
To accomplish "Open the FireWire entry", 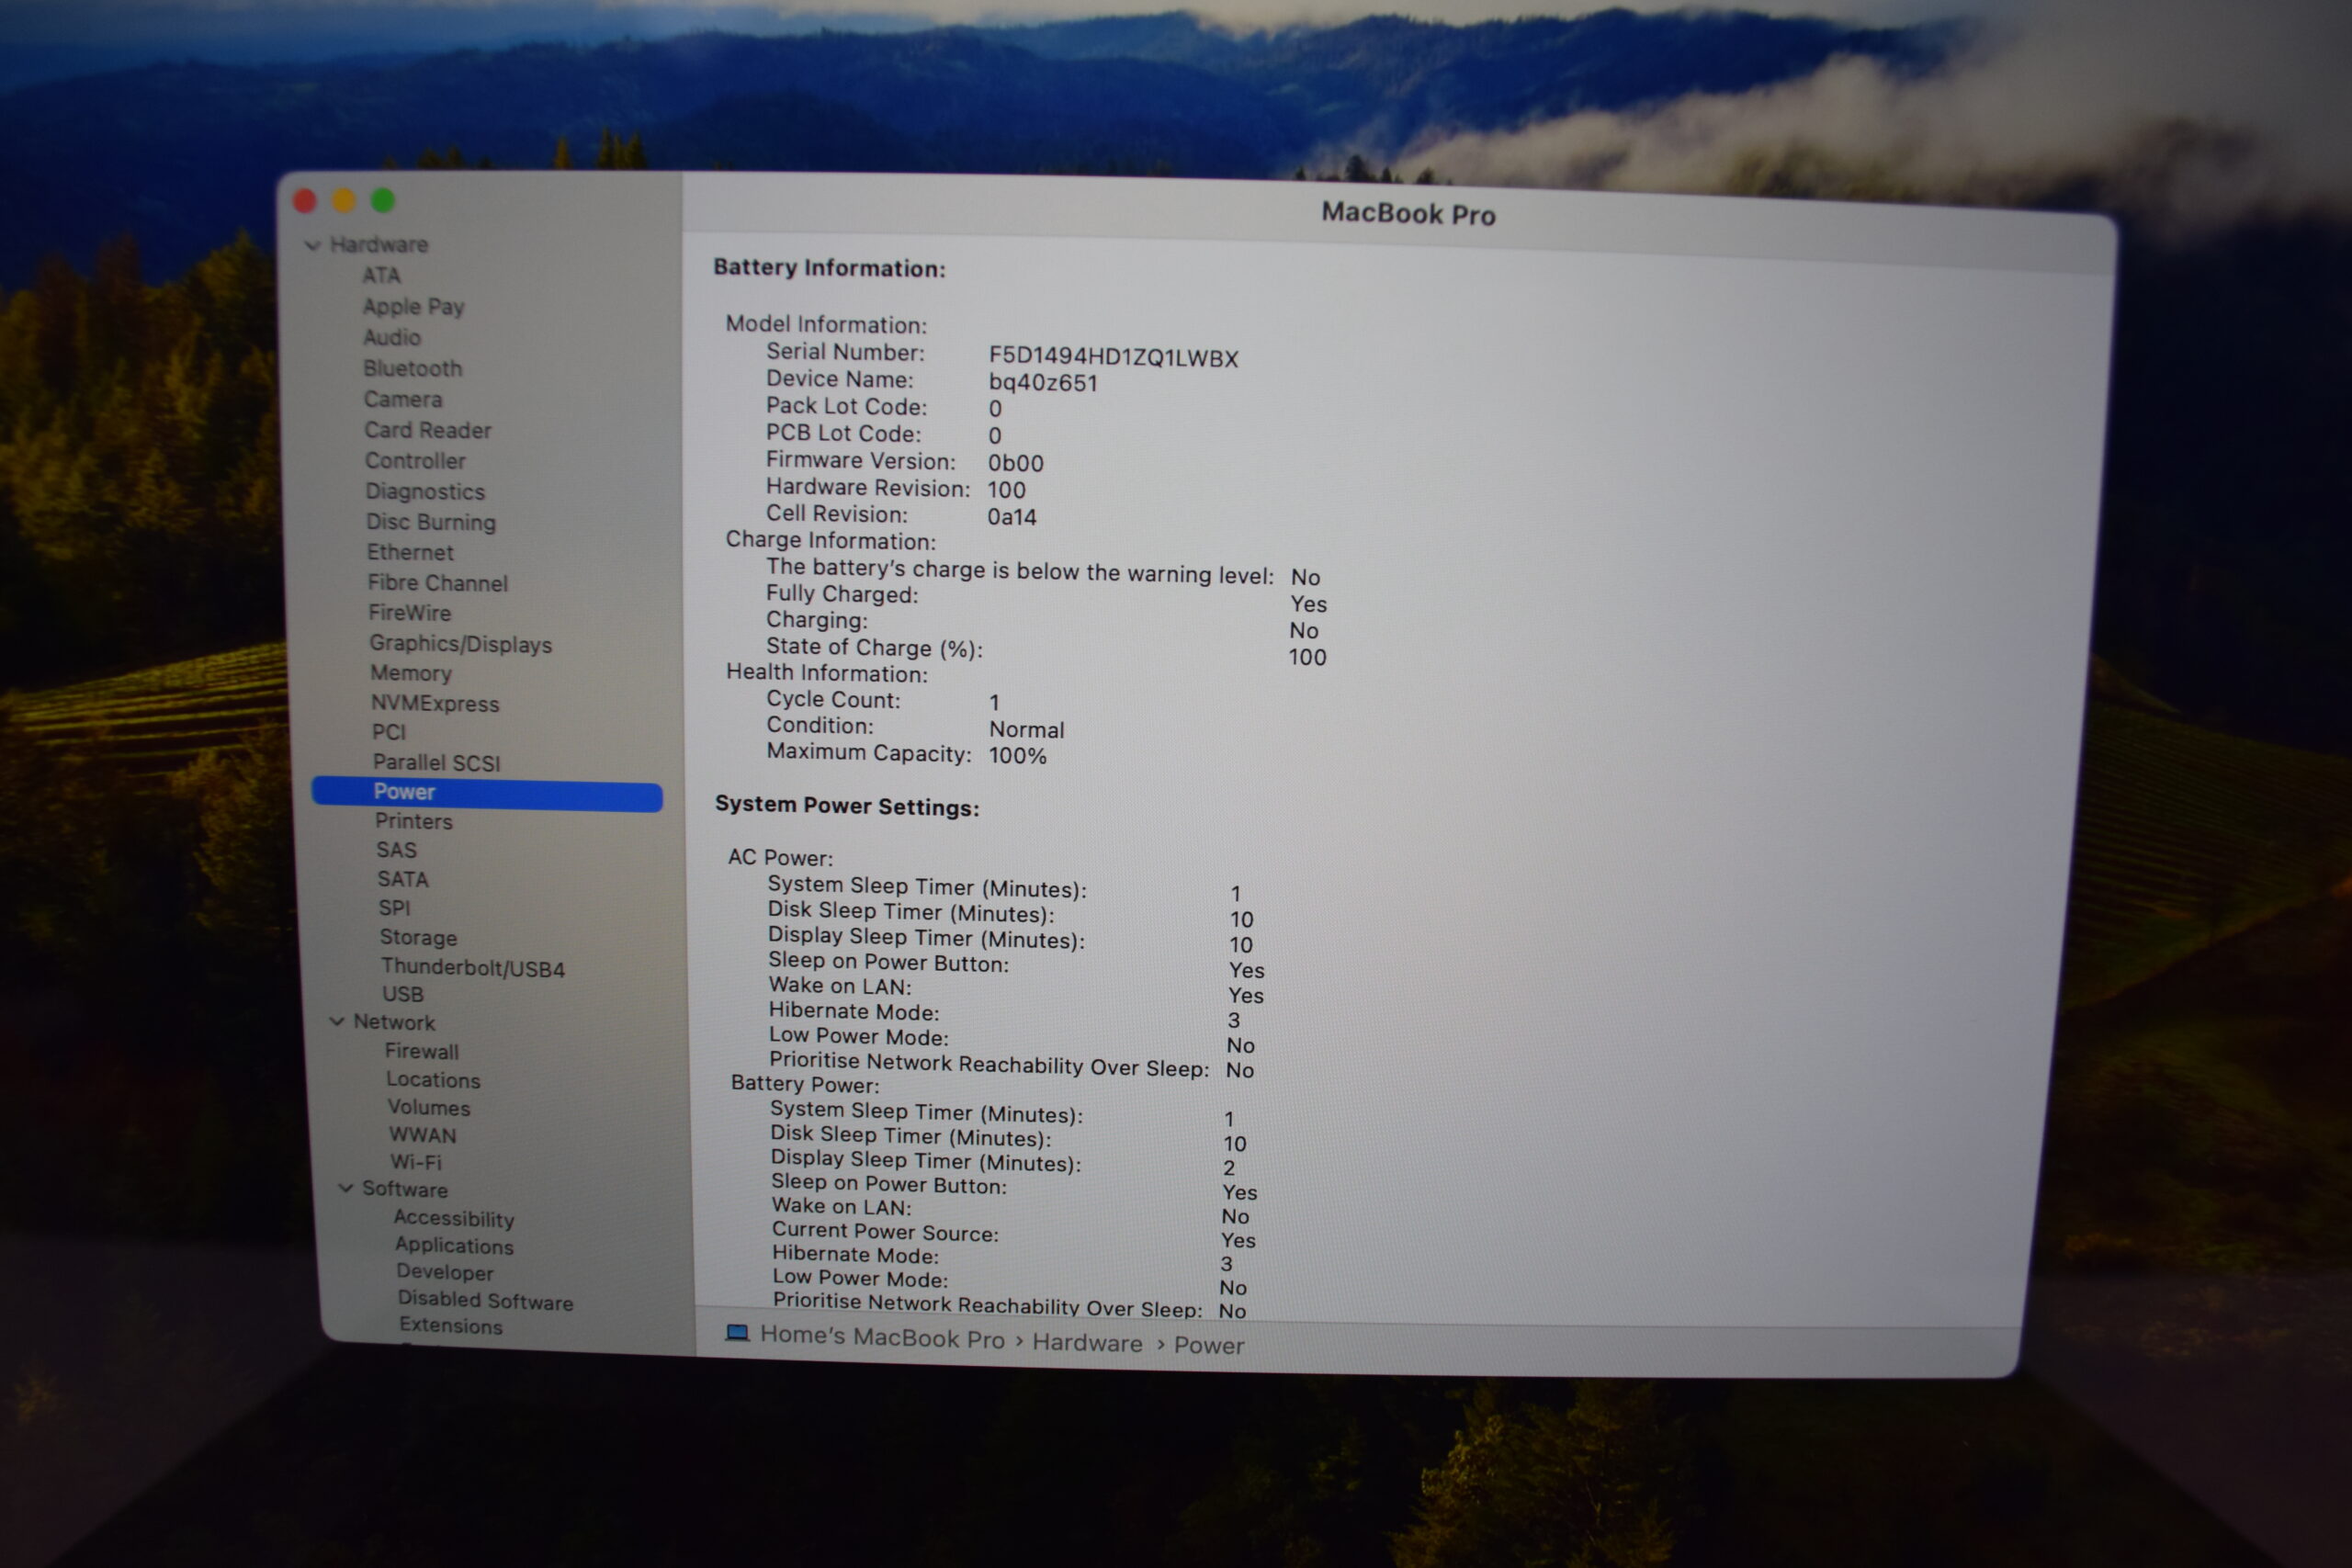I will click(410, 613).
